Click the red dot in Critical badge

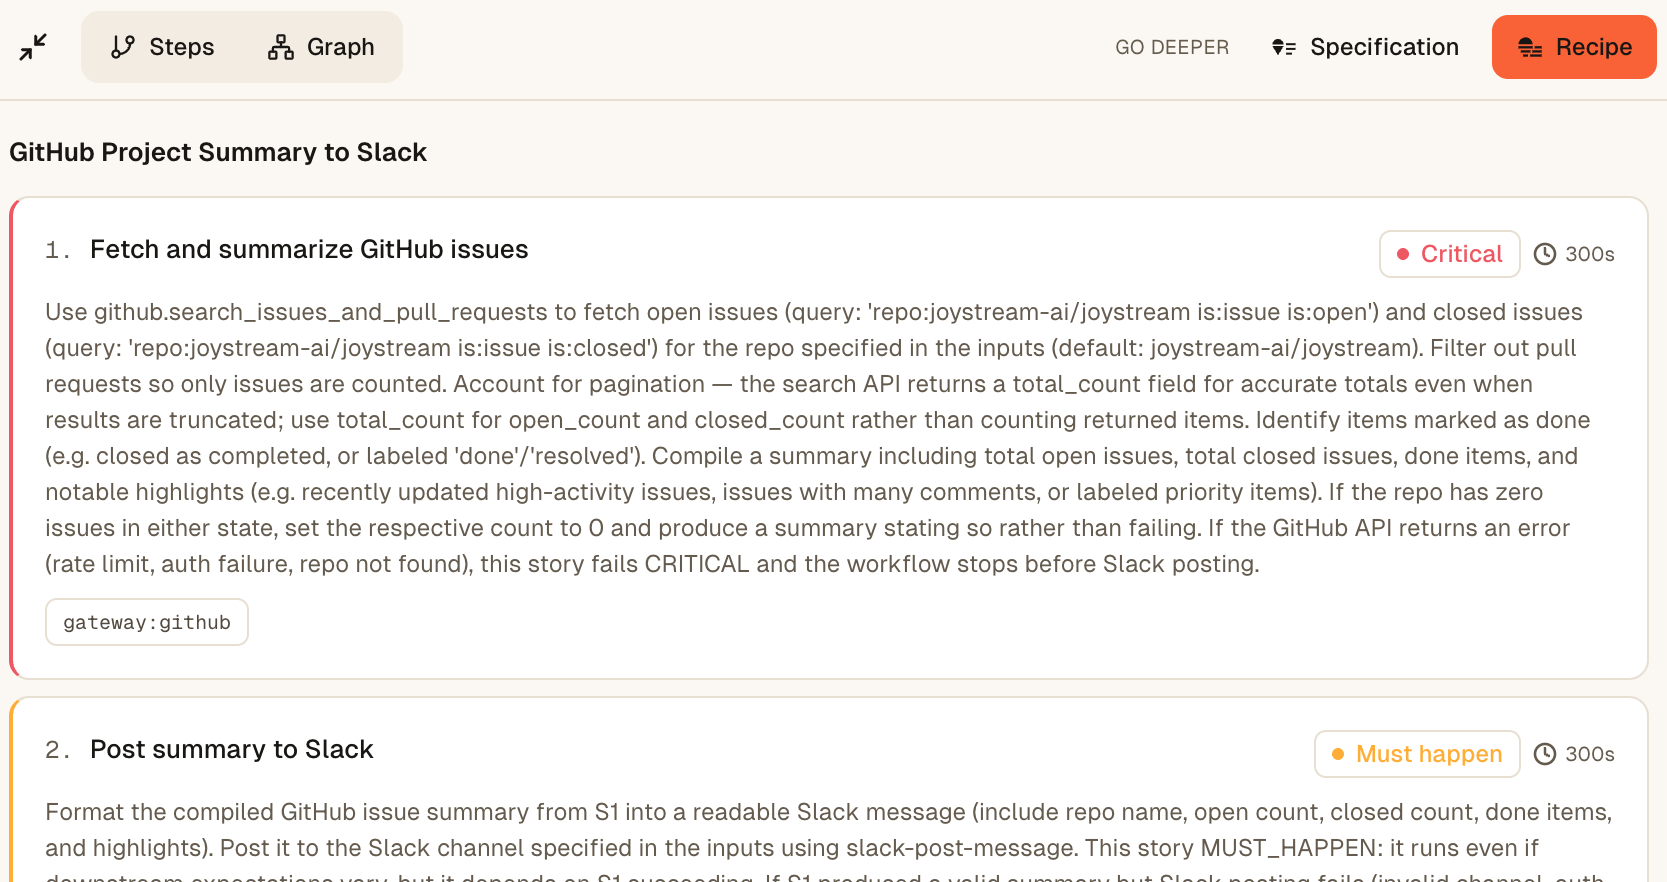coord(1403,254)
